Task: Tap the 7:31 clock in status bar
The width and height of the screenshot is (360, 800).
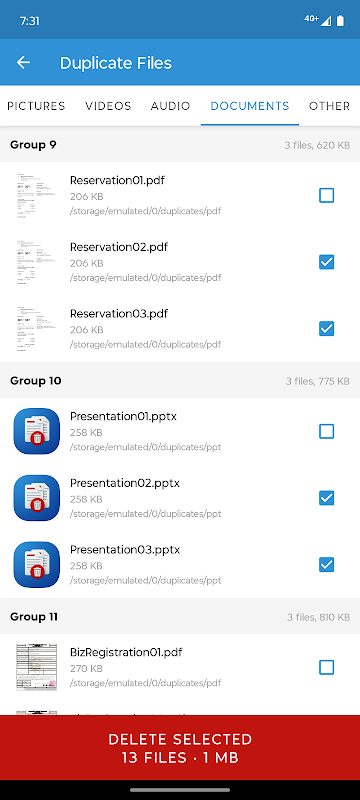Action: [x=30, y=21]
